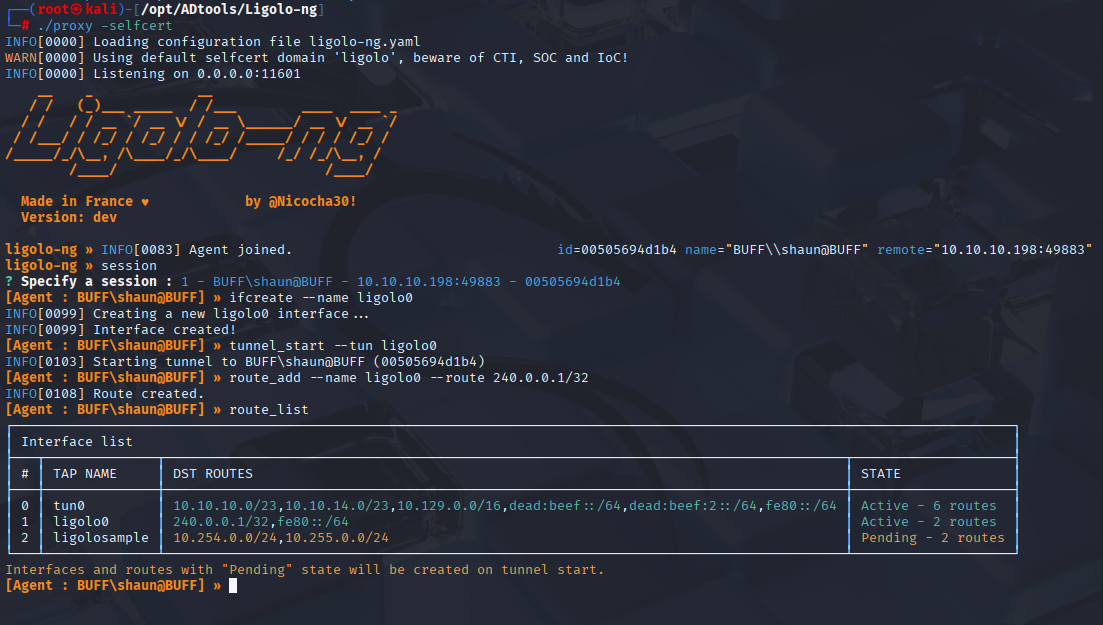Click the Interface list table title
1103x625 pixels.
coord(77,442)
